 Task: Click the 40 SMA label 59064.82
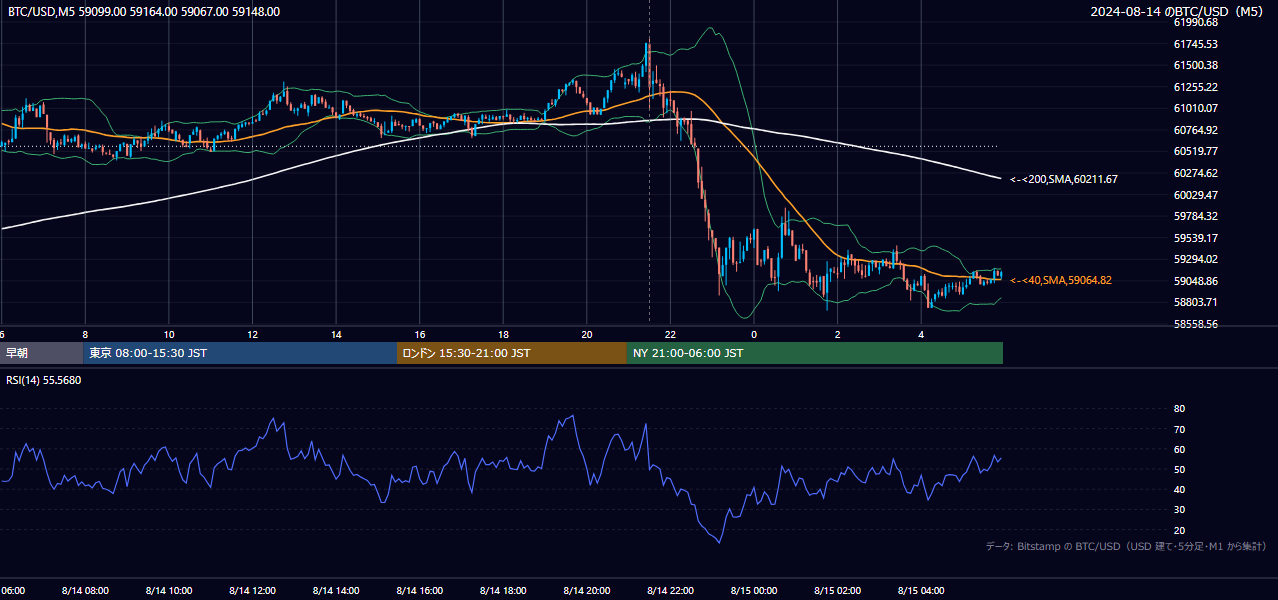click(x=1061, y=280)
